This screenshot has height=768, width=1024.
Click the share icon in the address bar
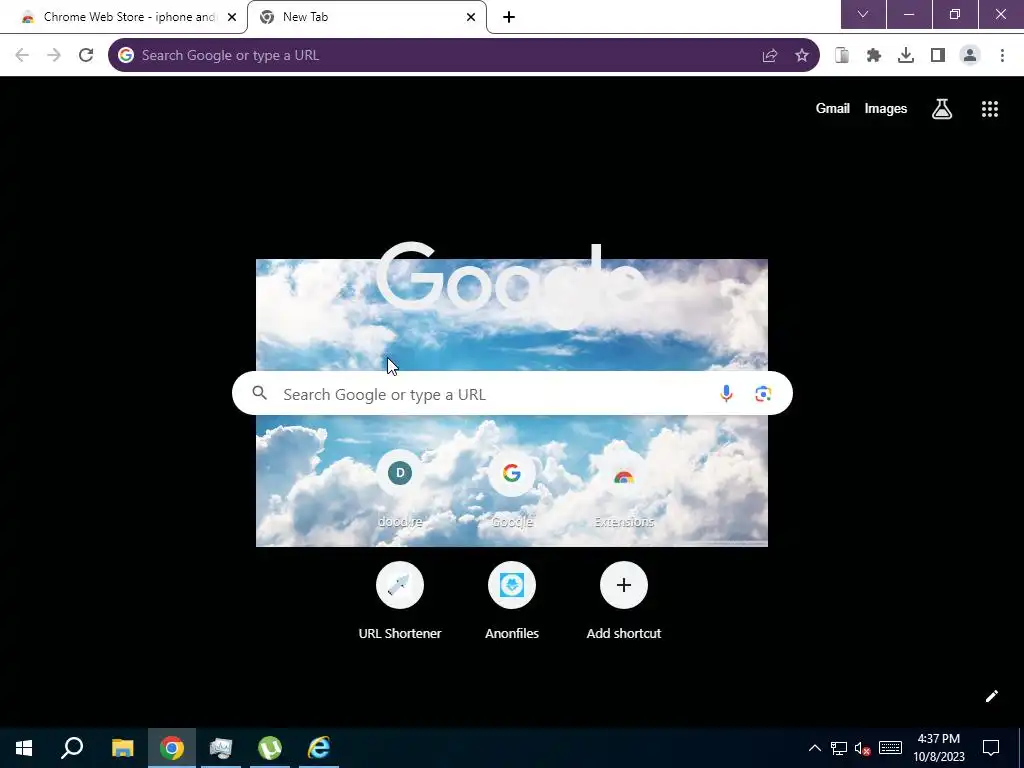click(x=770, y=56)
